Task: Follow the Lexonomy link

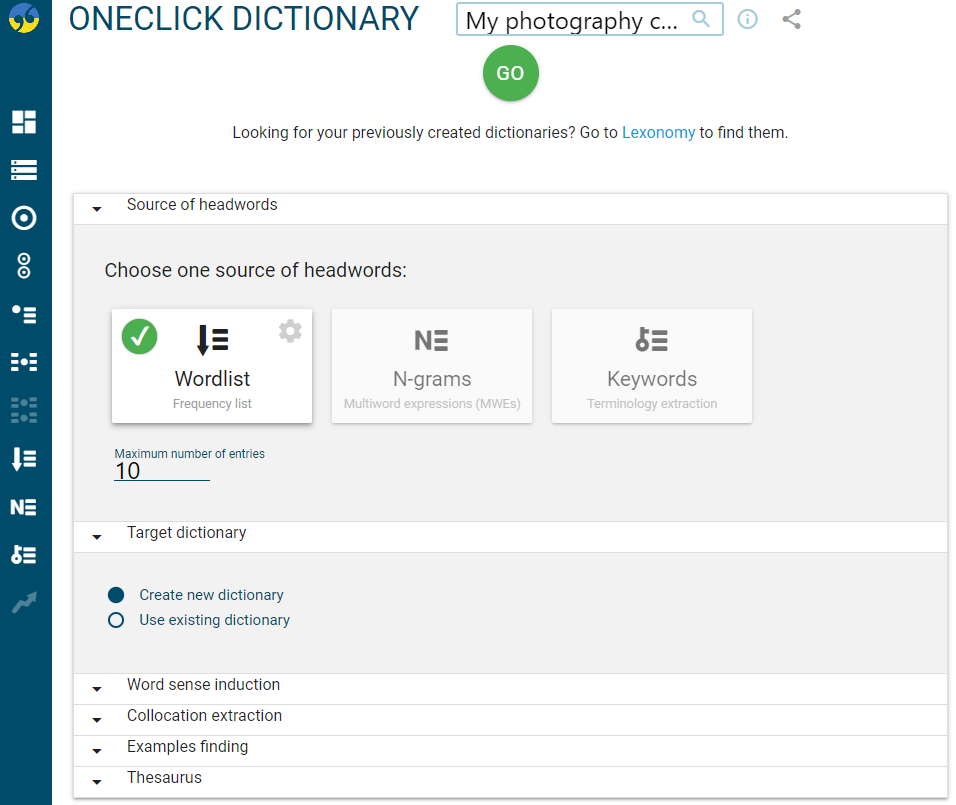Action: point(658,132)
